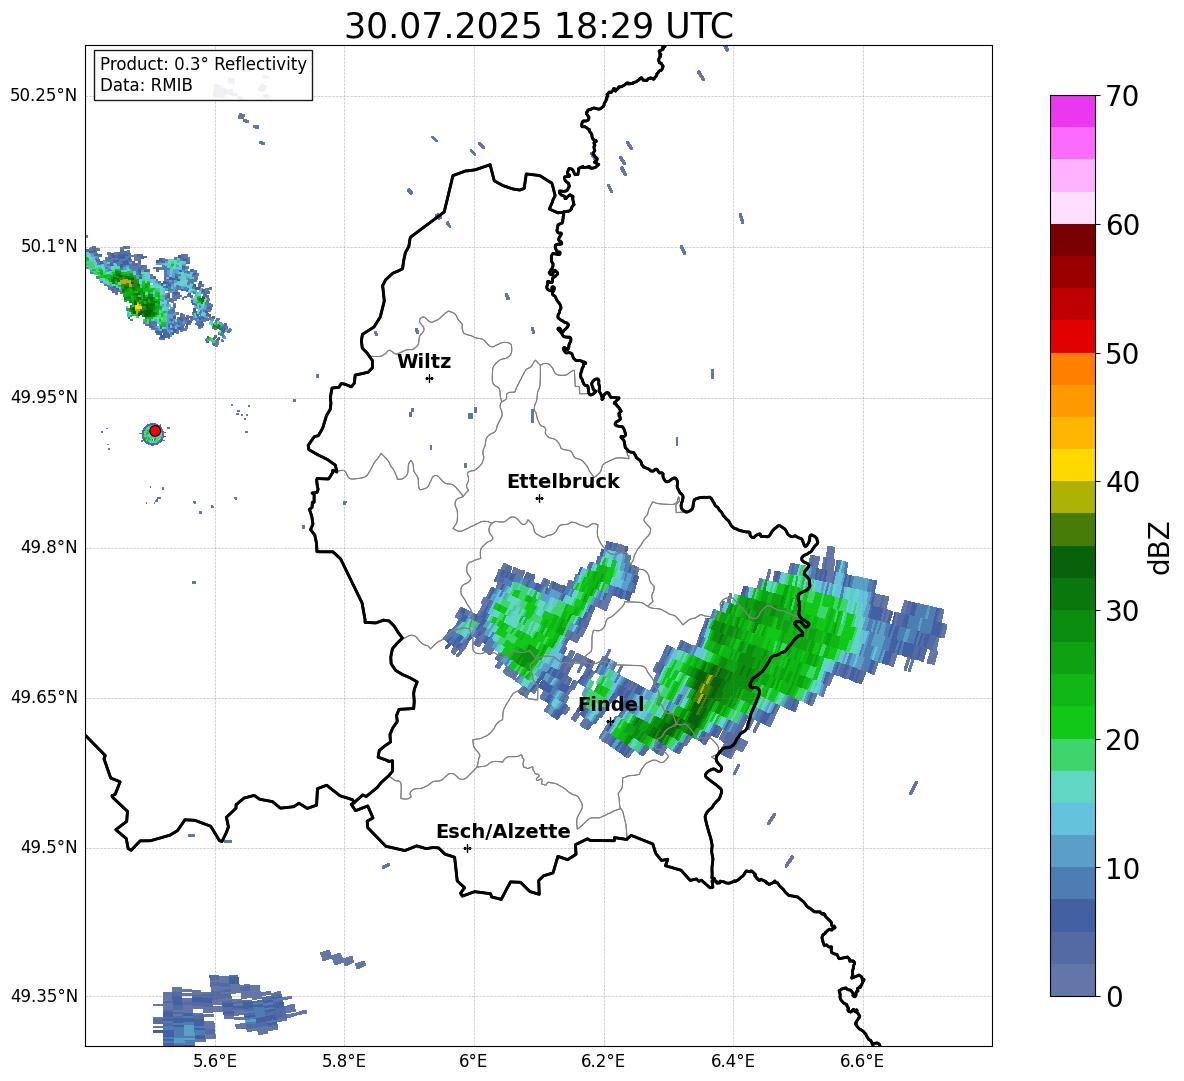This screenshot has height=1081, width=1184.
Task: Click the 6.2°E longitude label
Action: click(603, 1061)
